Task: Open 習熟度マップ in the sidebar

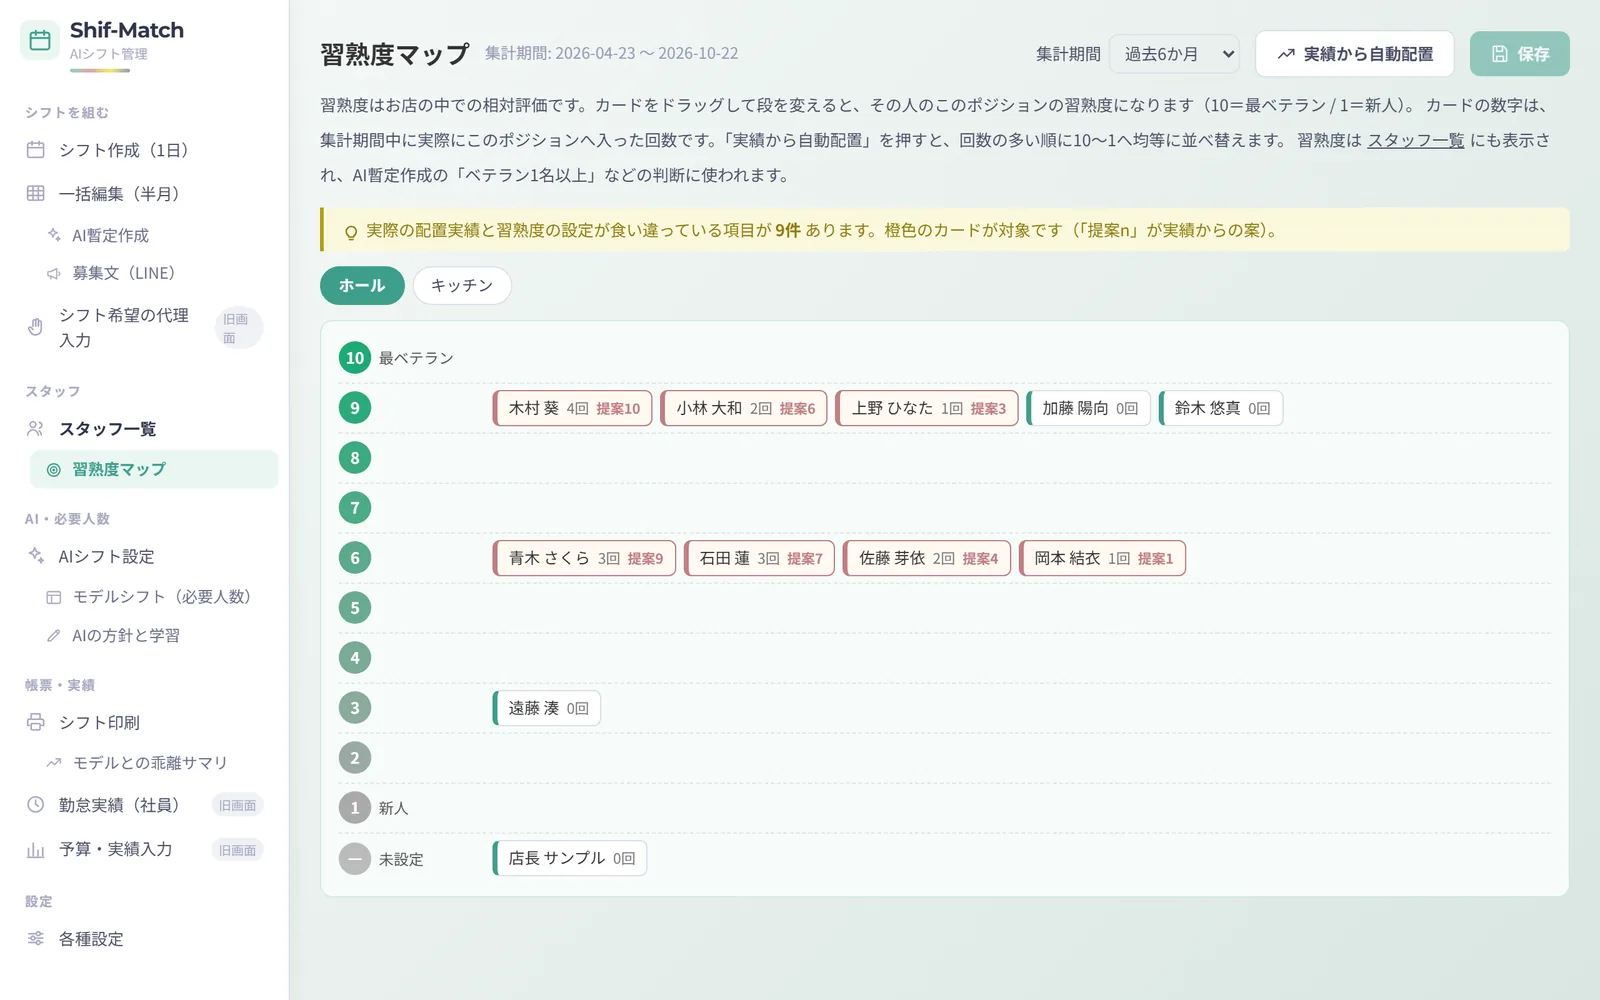Action: (x=154, y=469)
